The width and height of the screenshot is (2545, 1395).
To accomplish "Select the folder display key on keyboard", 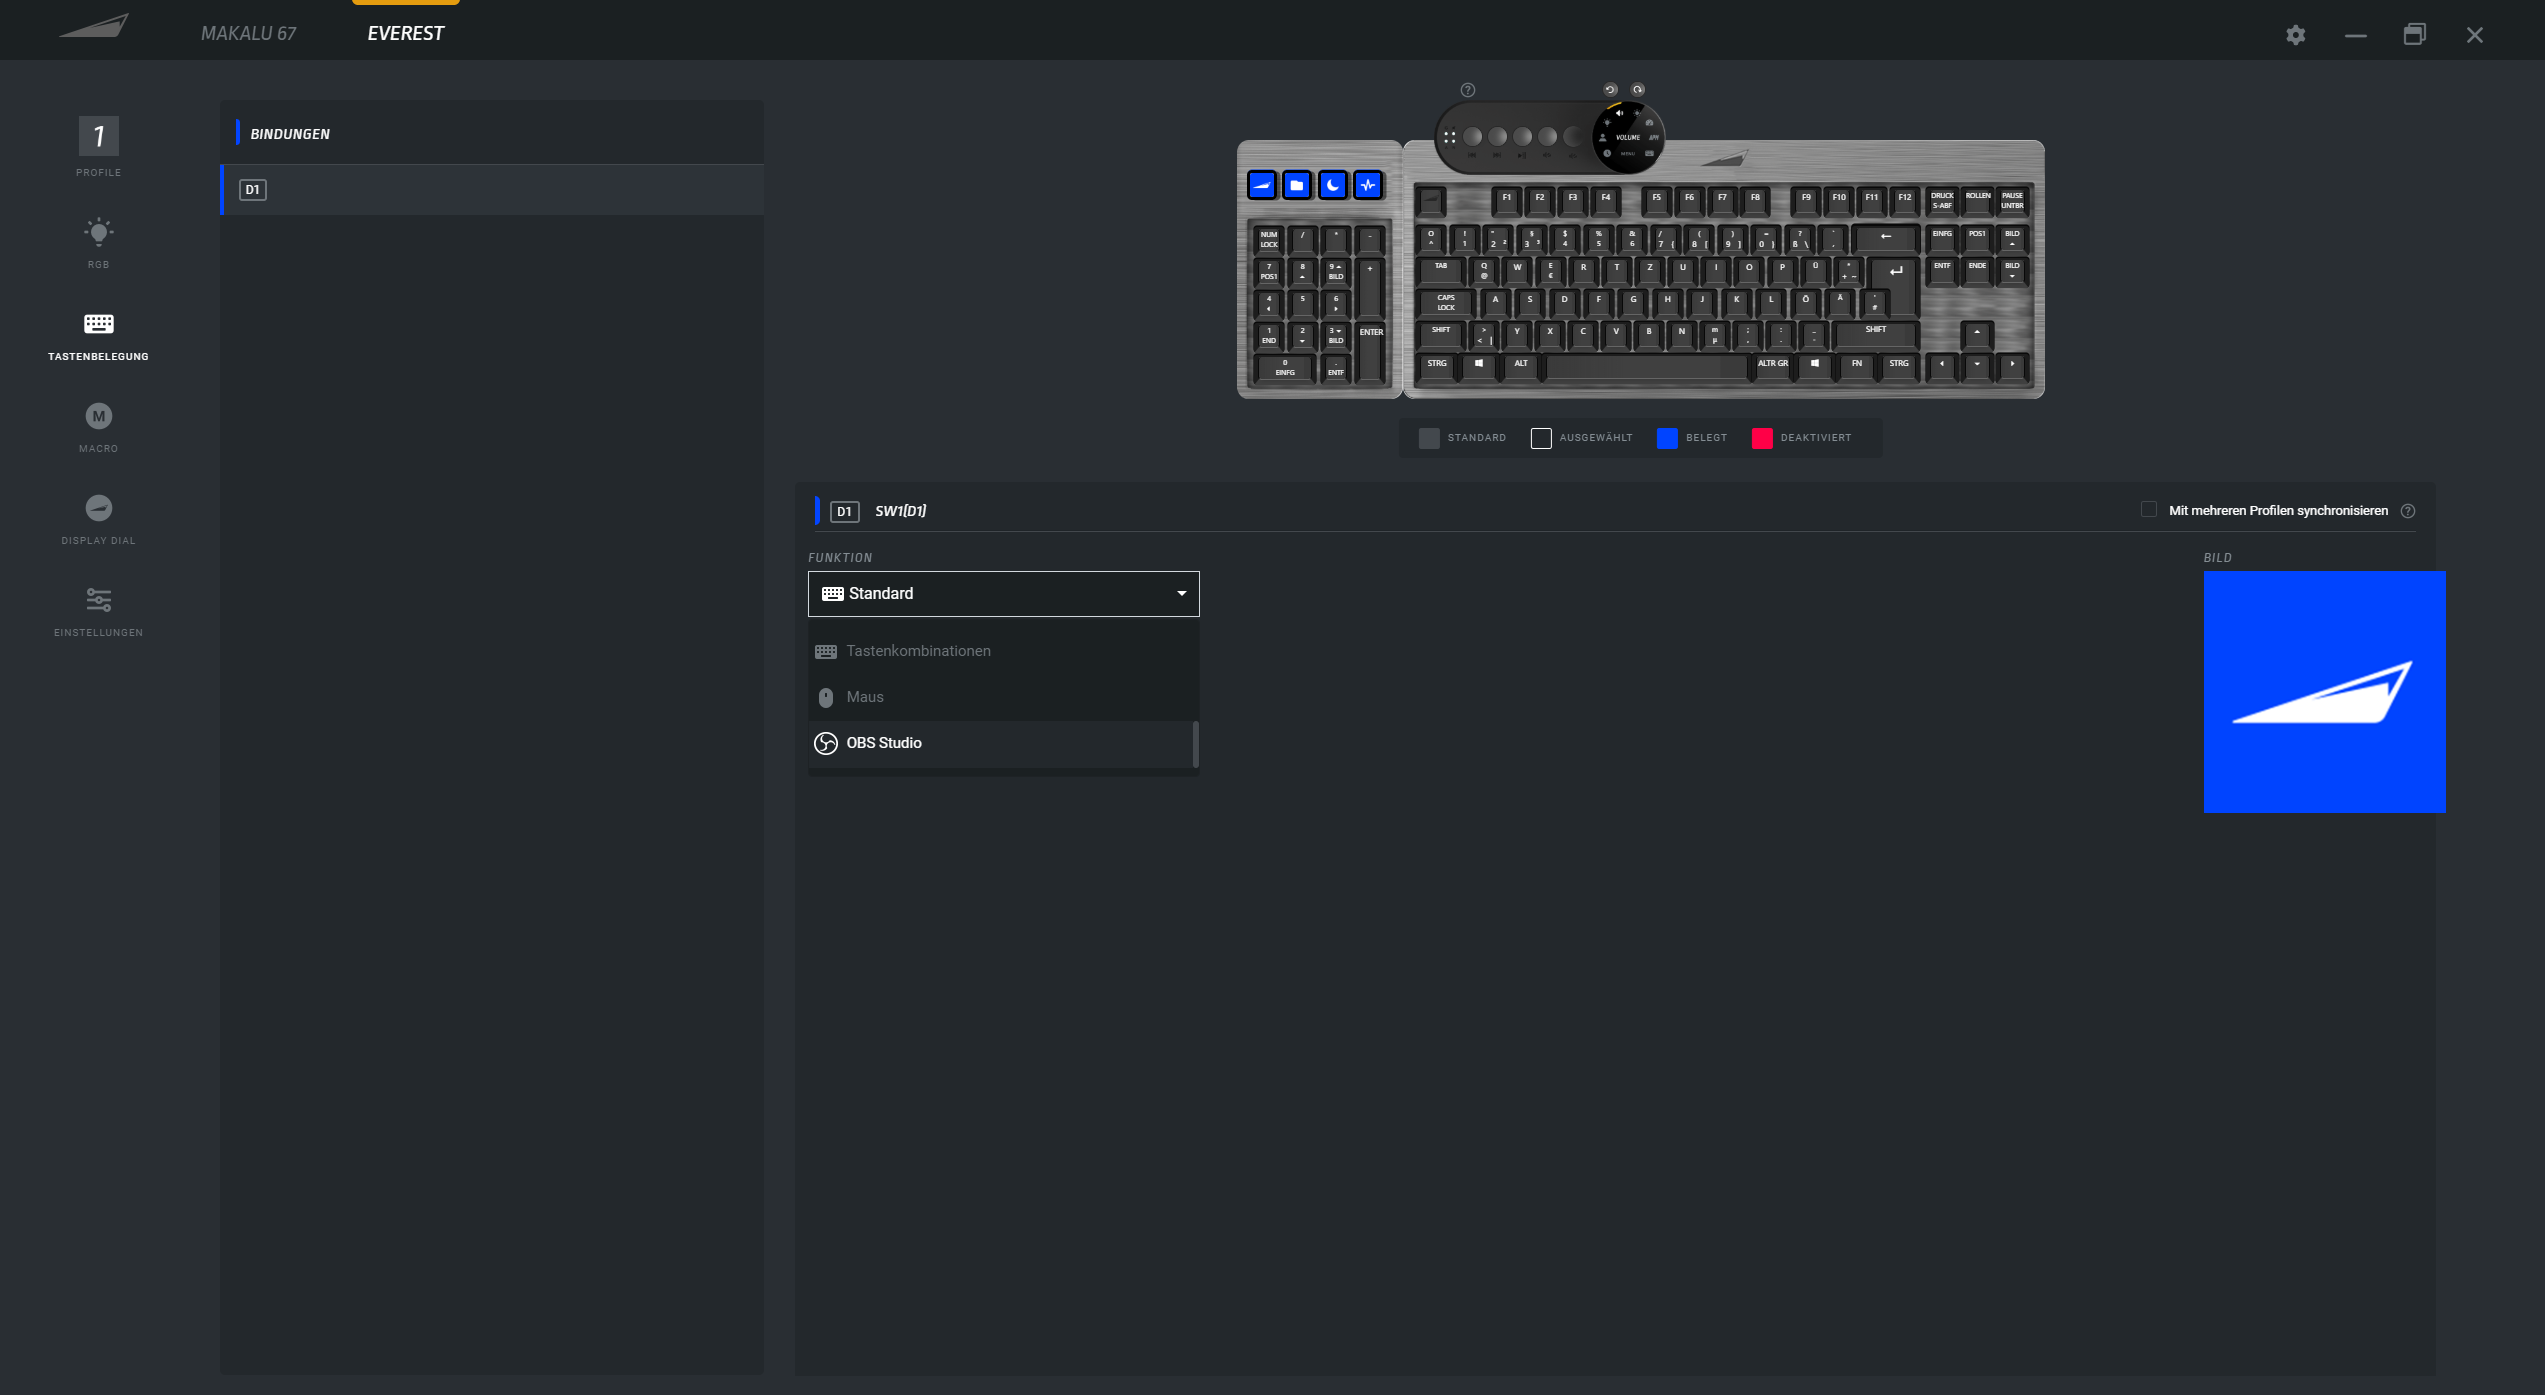I will pos(1297,185).
